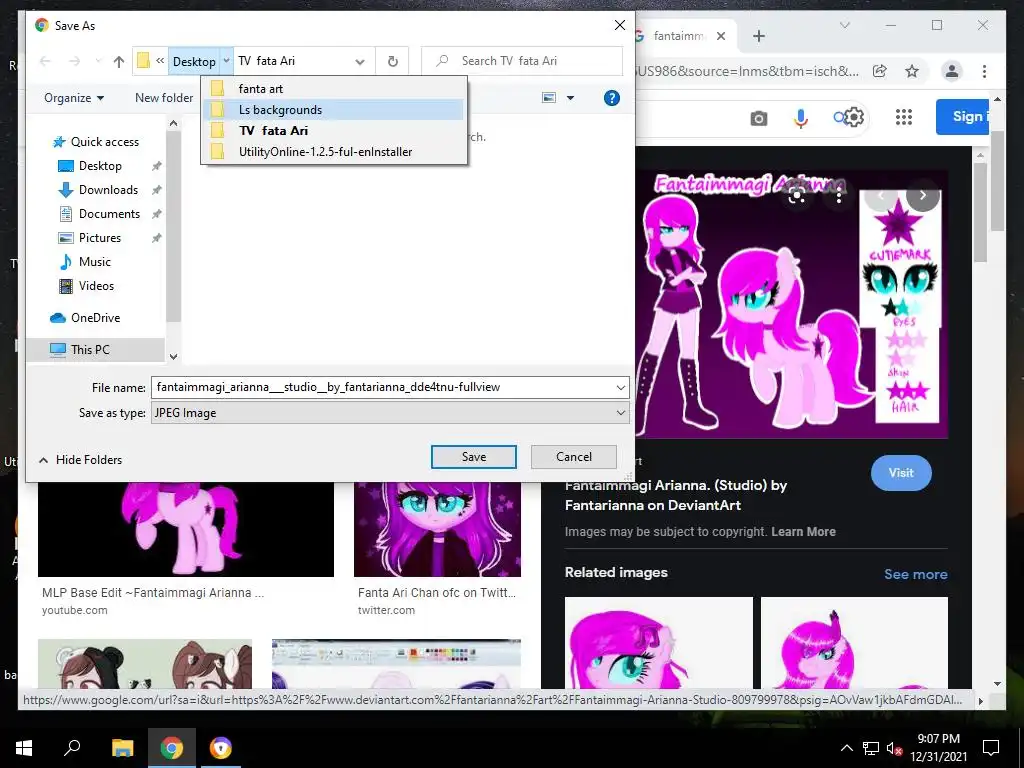Viewport: 1024px width, 768px height.
Task: Open notification center icon in taskbar
Action: click(991, 748)
